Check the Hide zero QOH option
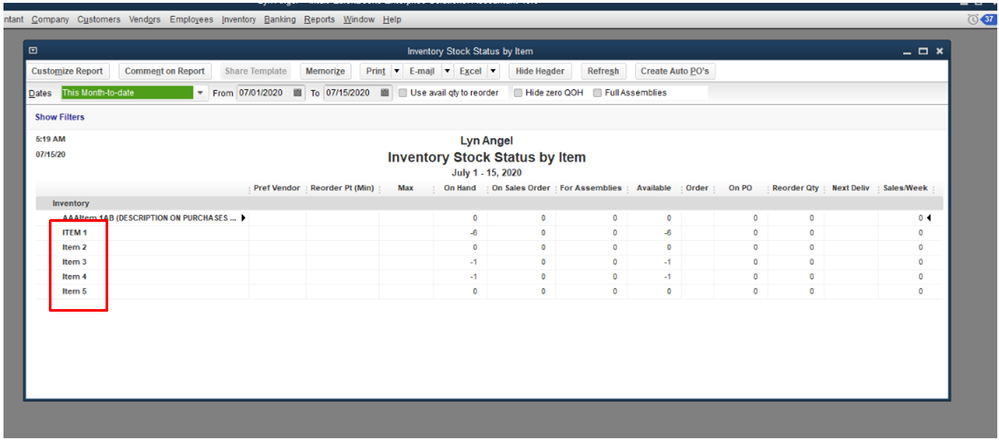The image size is (999, 441). click(x=518, y=93)
